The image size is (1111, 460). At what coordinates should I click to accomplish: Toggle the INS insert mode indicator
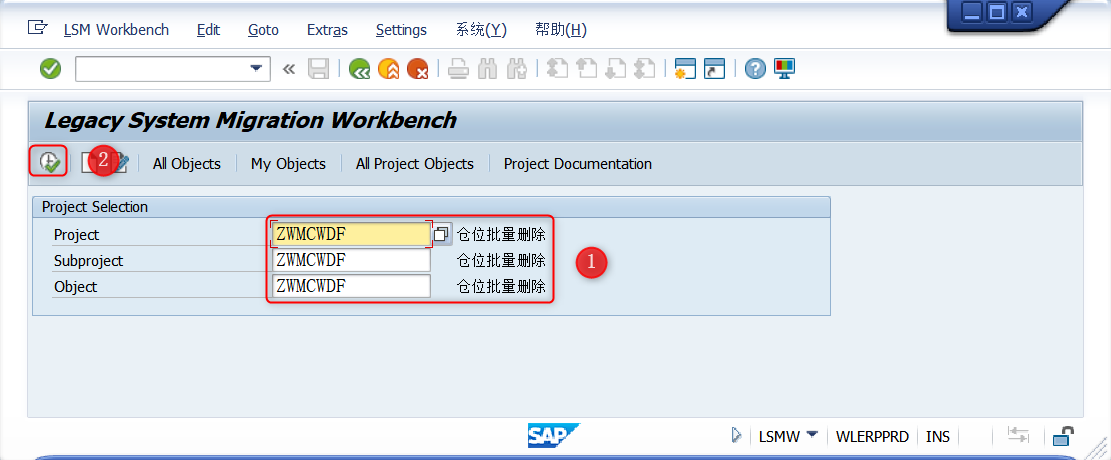[x=937, y=436]
